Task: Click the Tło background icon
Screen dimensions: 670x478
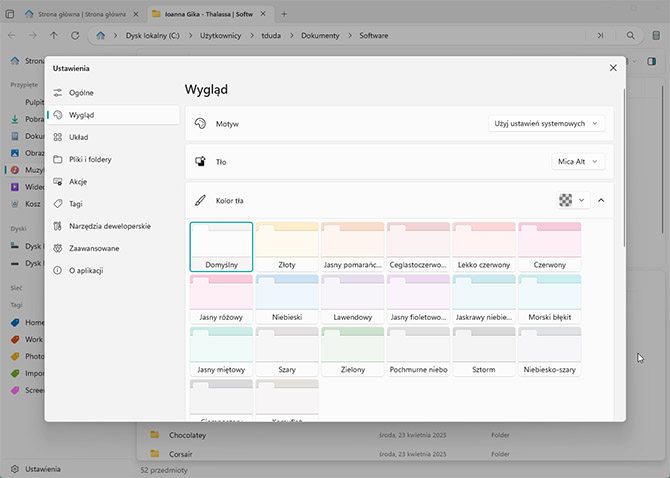Action: point(200,161)
